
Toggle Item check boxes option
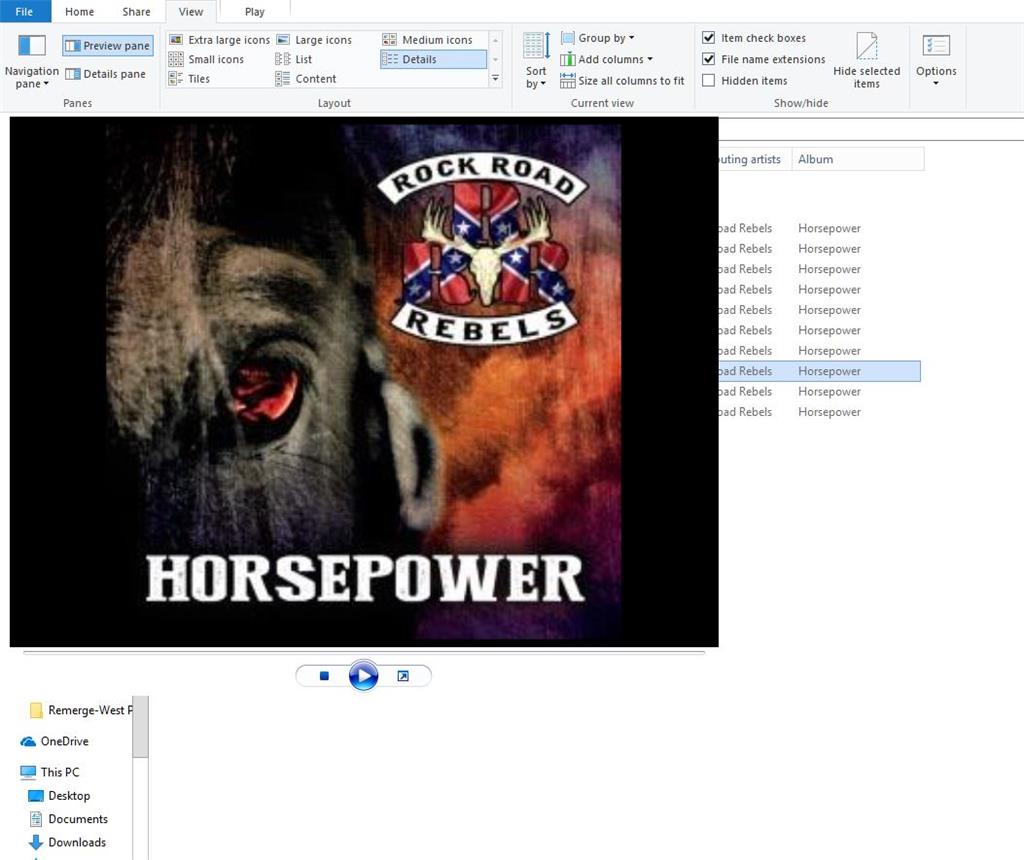click(754, 38)
